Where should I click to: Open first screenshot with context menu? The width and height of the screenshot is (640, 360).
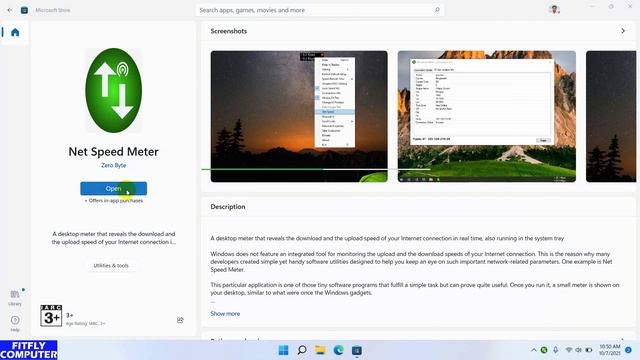299,116
